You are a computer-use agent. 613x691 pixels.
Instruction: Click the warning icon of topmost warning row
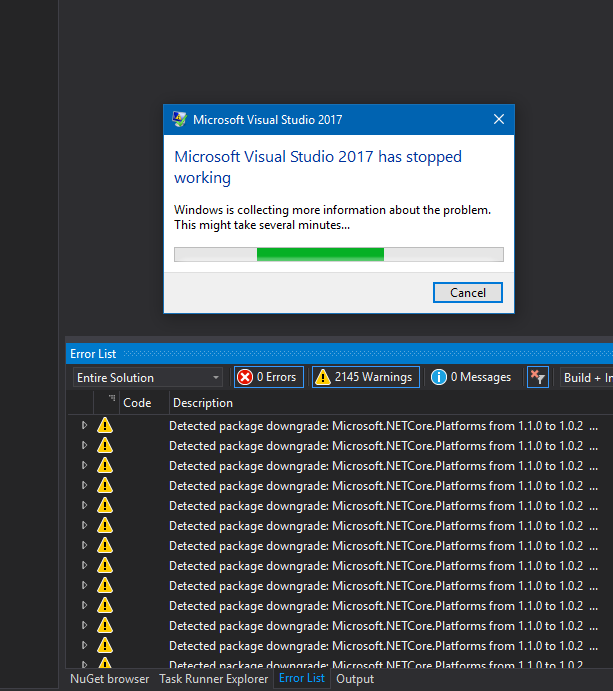pos(105,425)
